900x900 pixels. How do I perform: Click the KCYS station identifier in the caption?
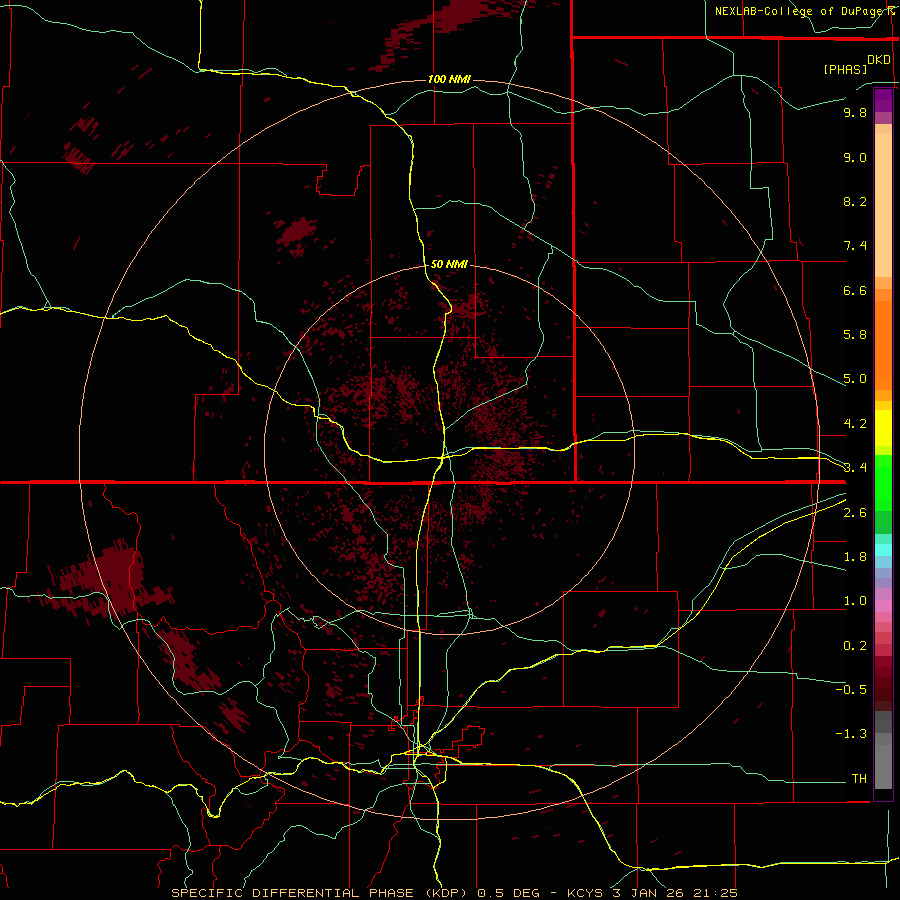587,893
